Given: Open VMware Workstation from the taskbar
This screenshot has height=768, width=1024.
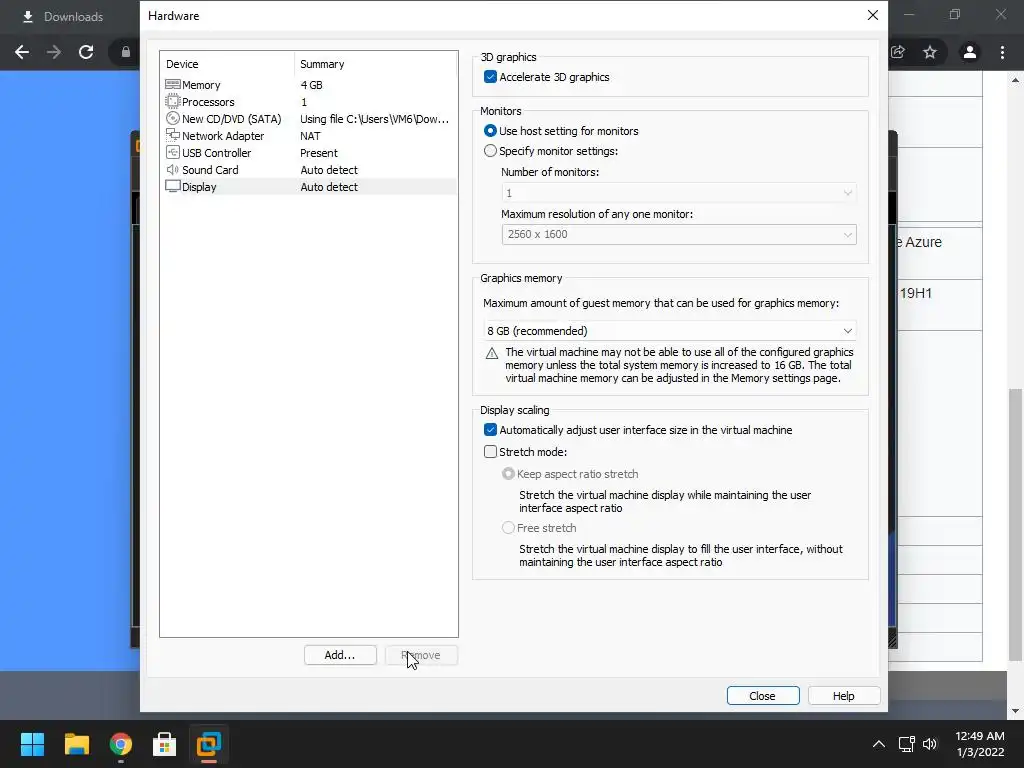Looking at the screenshot, I should pyautogui.click(x=209, y=744).
